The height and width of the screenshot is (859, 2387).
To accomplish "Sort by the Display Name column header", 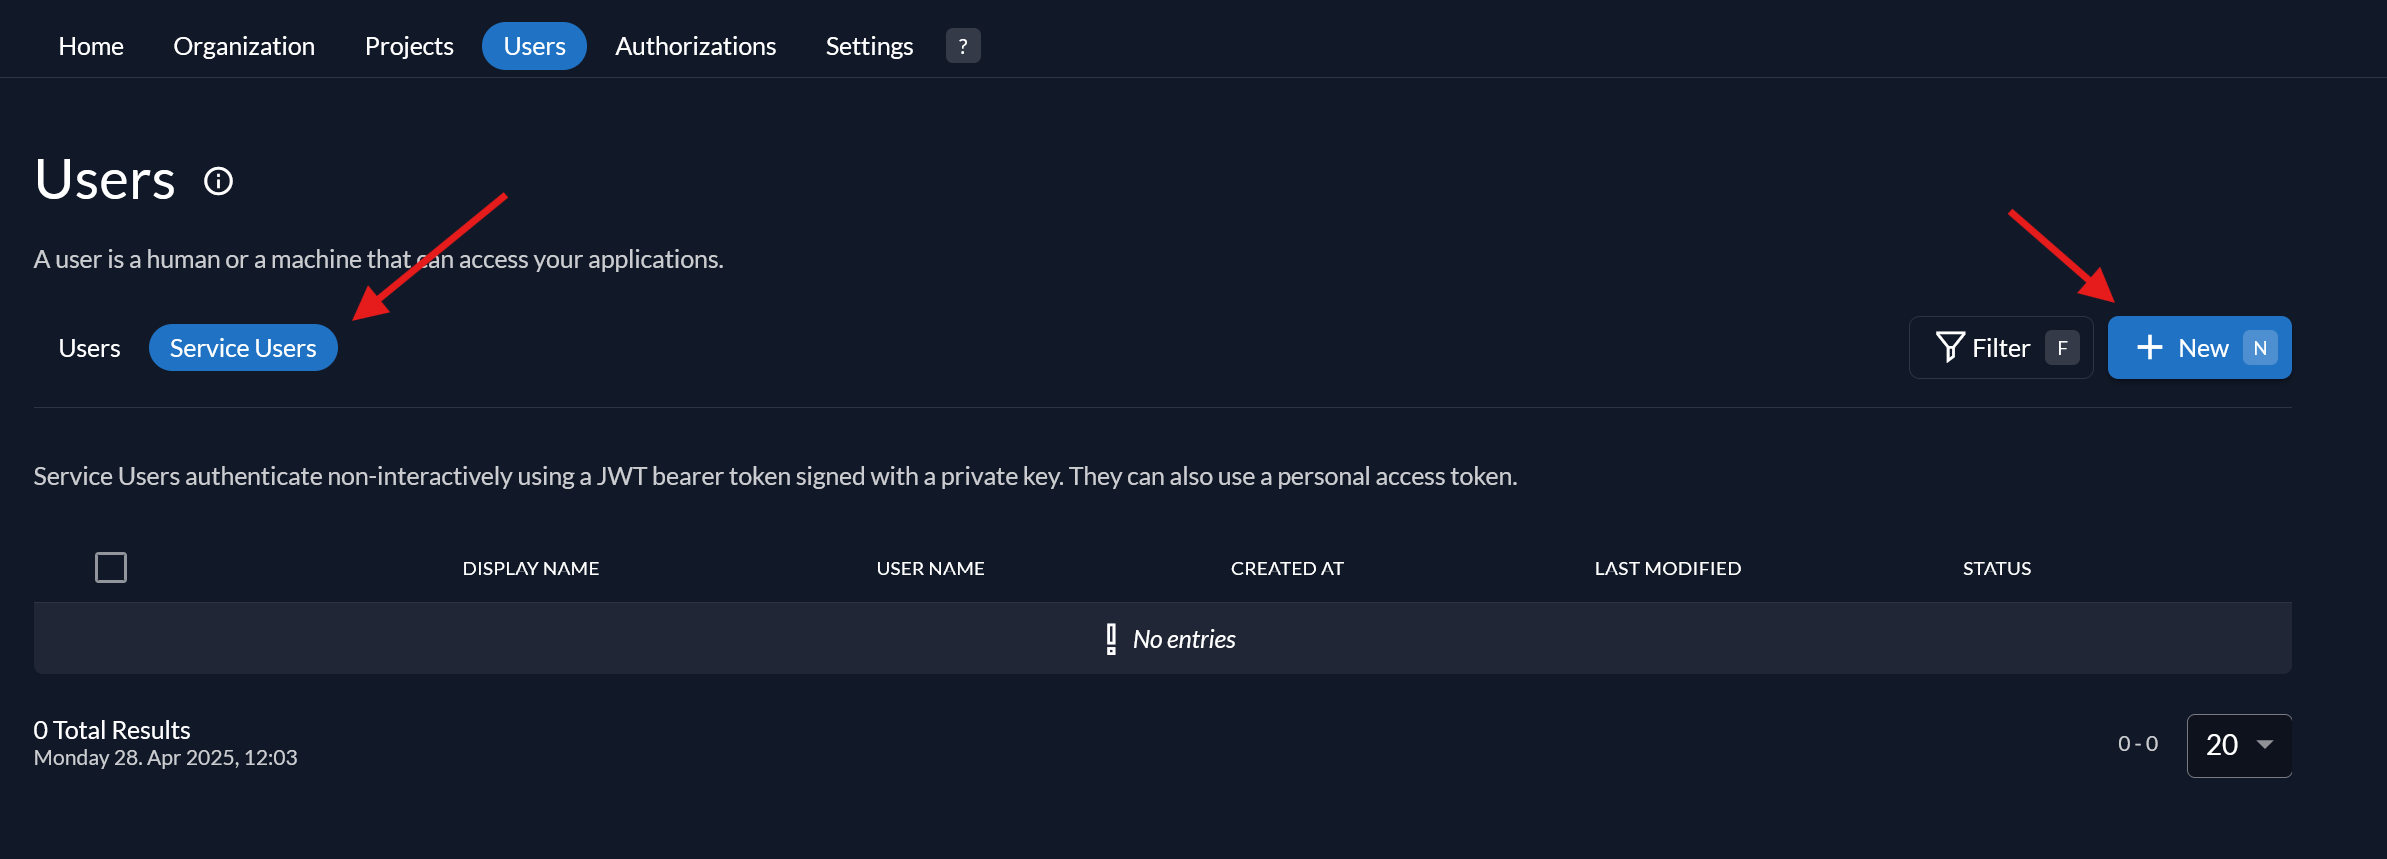I will click(530, 568).
